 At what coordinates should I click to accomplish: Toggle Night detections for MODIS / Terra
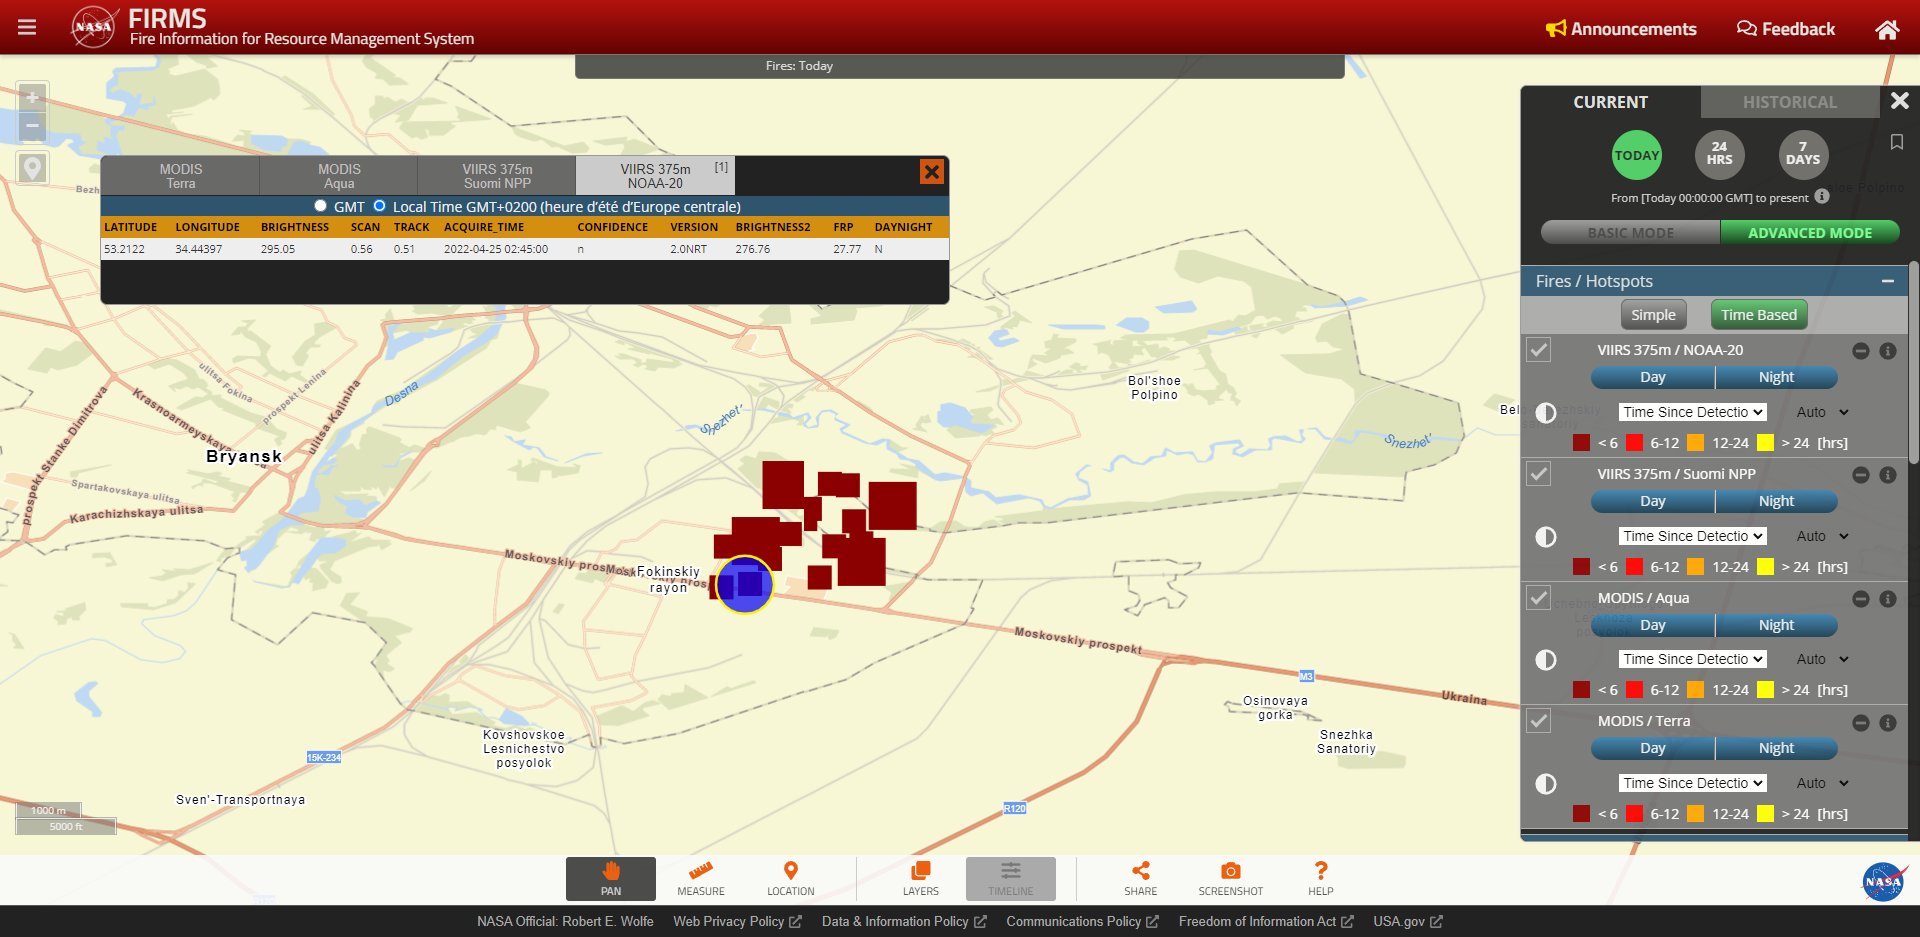(1776, 748)
